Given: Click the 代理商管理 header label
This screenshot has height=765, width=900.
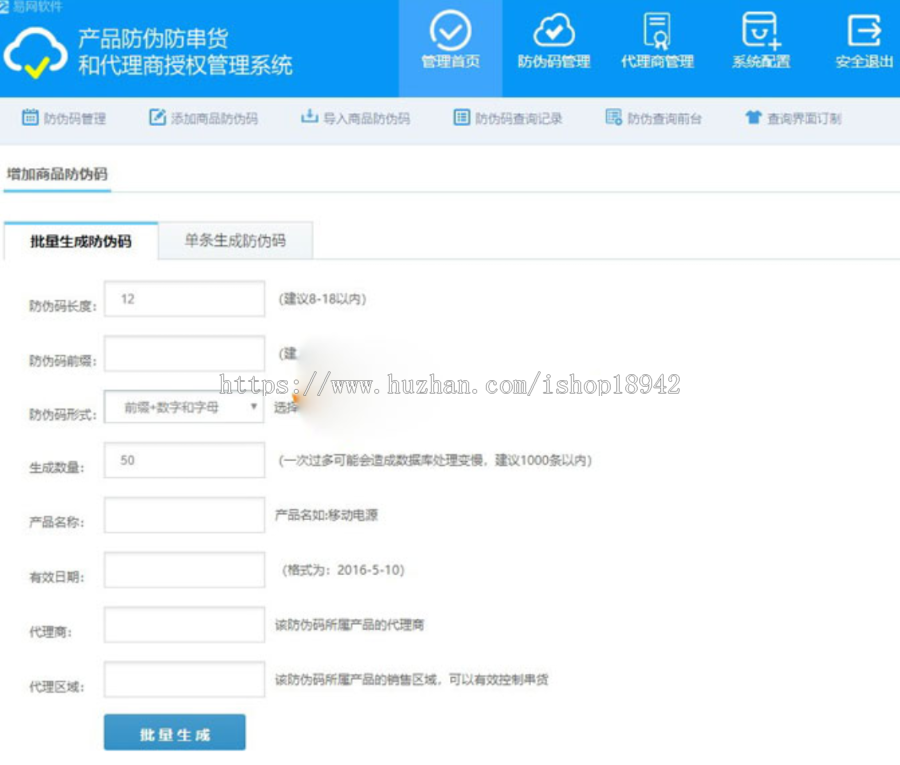Looking at the screenshot, I should [x=657, y=61].
